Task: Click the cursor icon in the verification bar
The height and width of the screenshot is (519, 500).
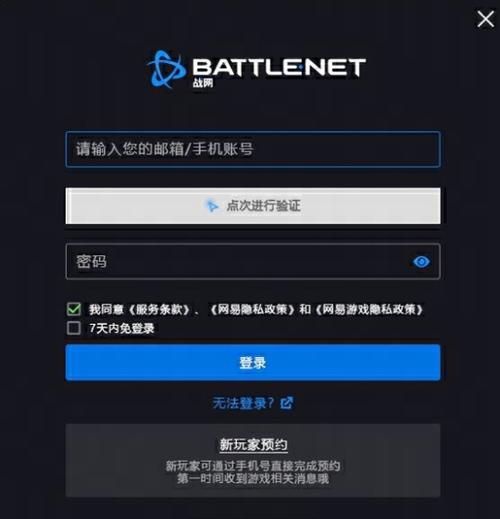Action: coord(211,206)
